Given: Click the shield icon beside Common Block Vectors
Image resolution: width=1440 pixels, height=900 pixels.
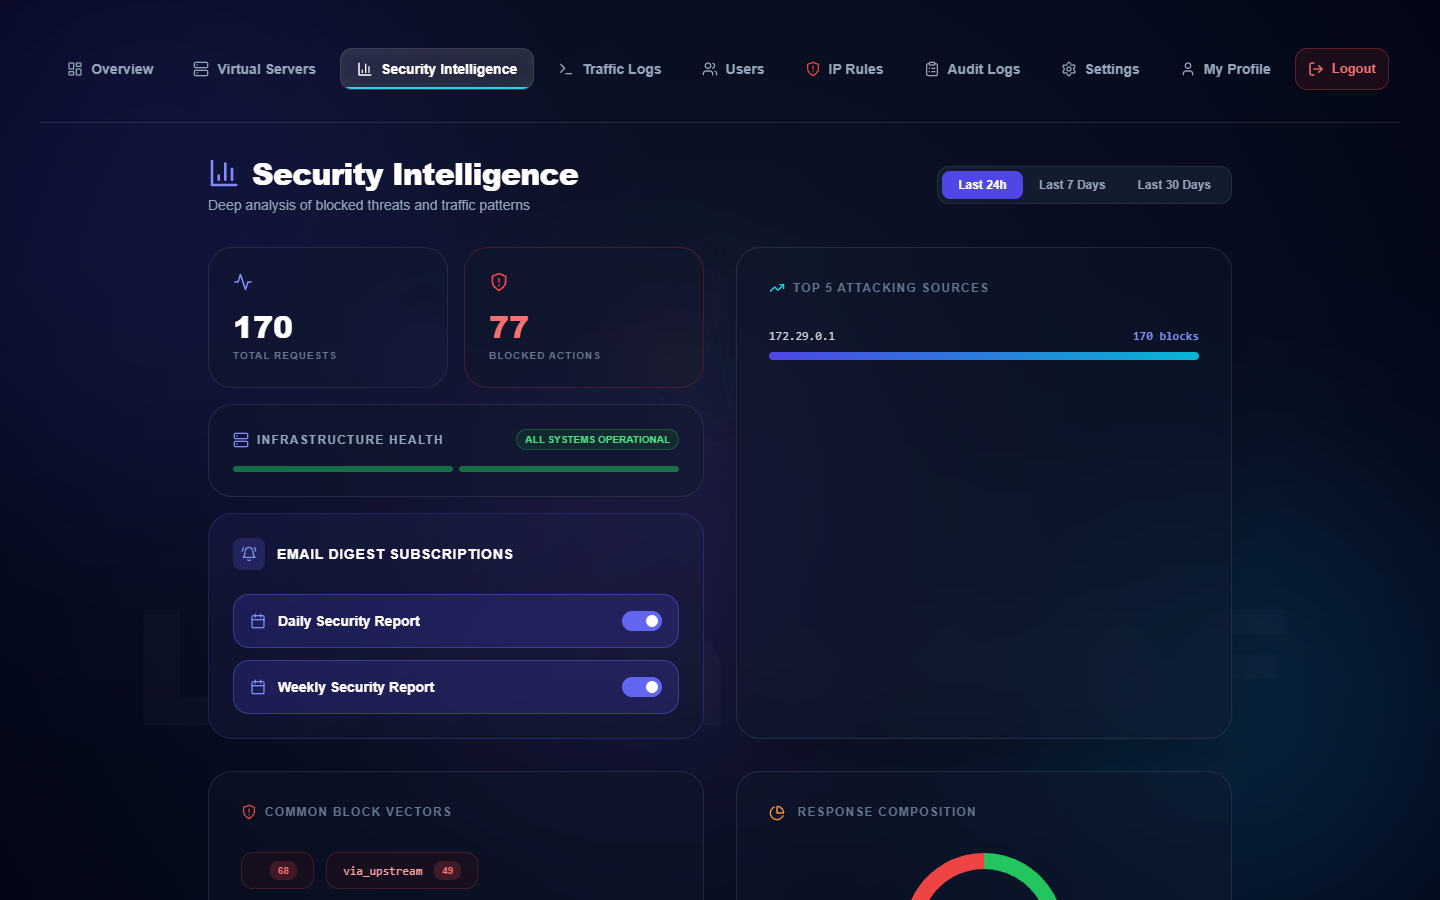Looking at the screenshot, I should pyautogui.click(x=248, y=812).
